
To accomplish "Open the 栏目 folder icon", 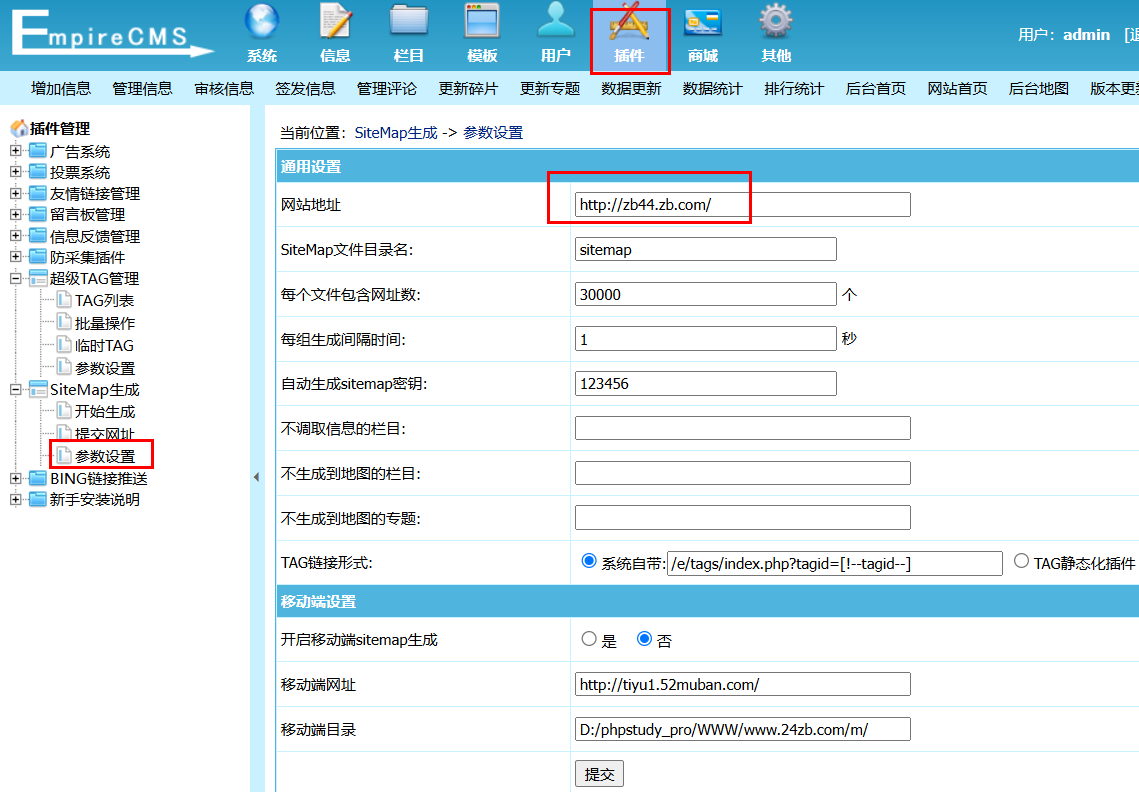I will 408,22.
